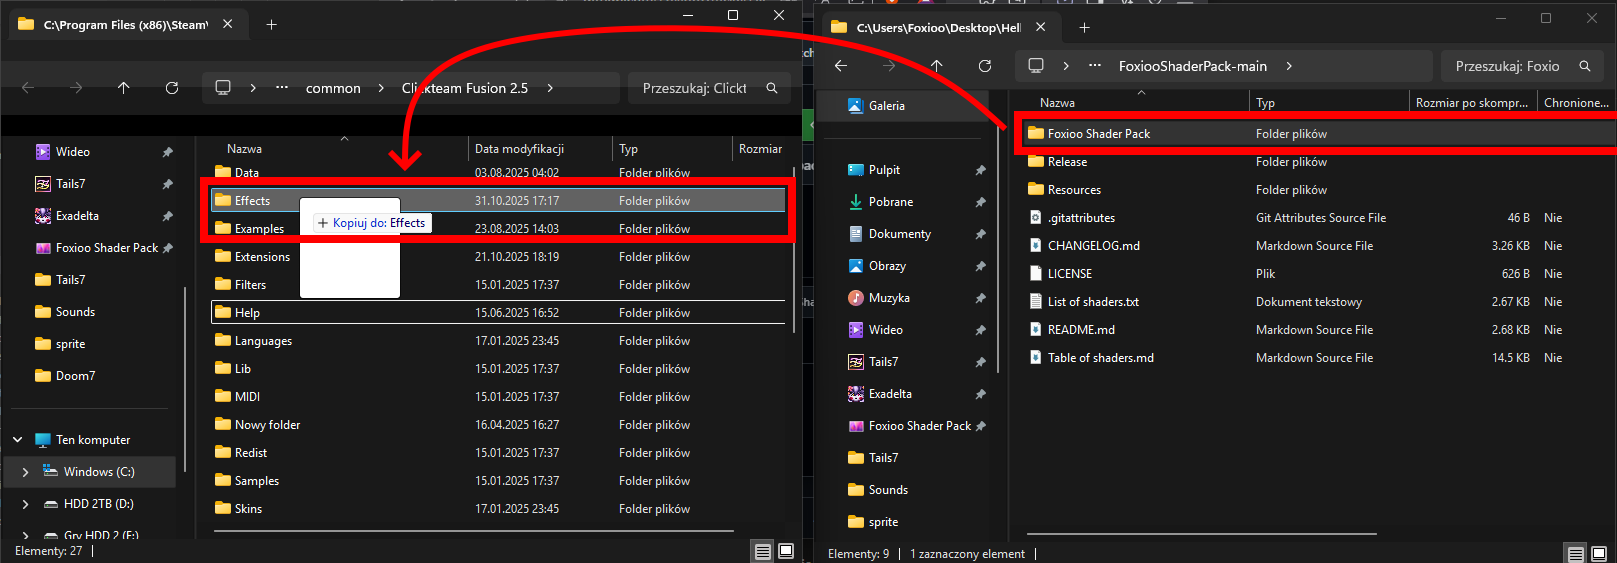
Task: Open the Pobrane downloads folder shortcut
Action: tap(890, 202)
